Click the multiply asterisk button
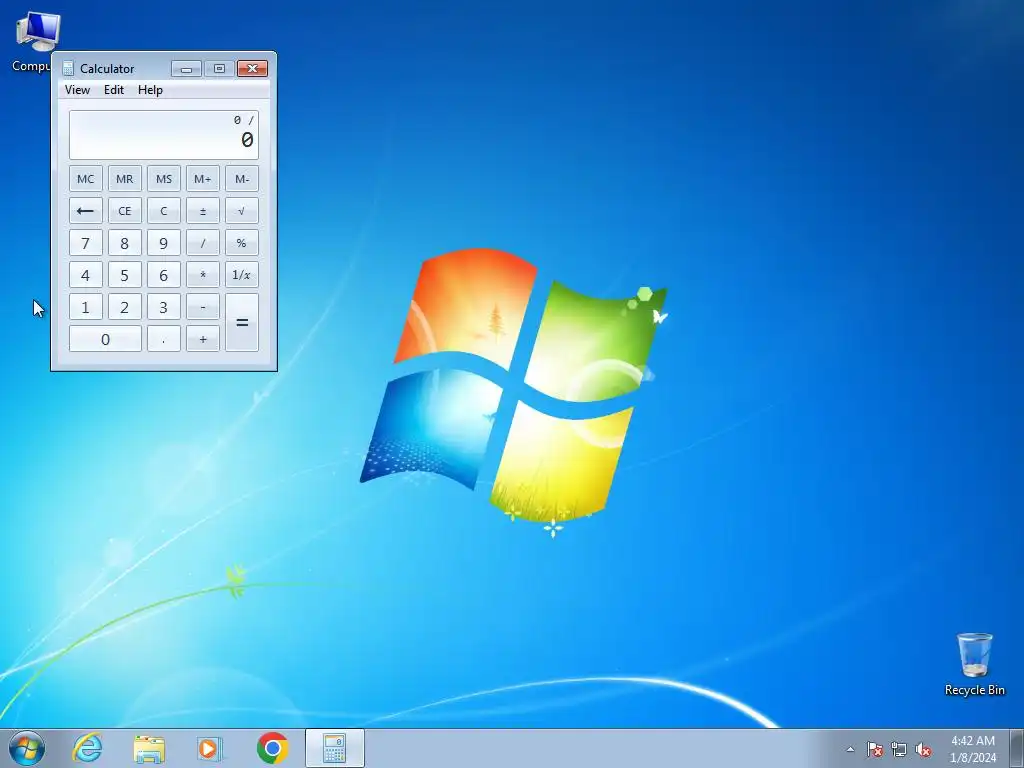The image size is (1024, 768). point(202,275)
